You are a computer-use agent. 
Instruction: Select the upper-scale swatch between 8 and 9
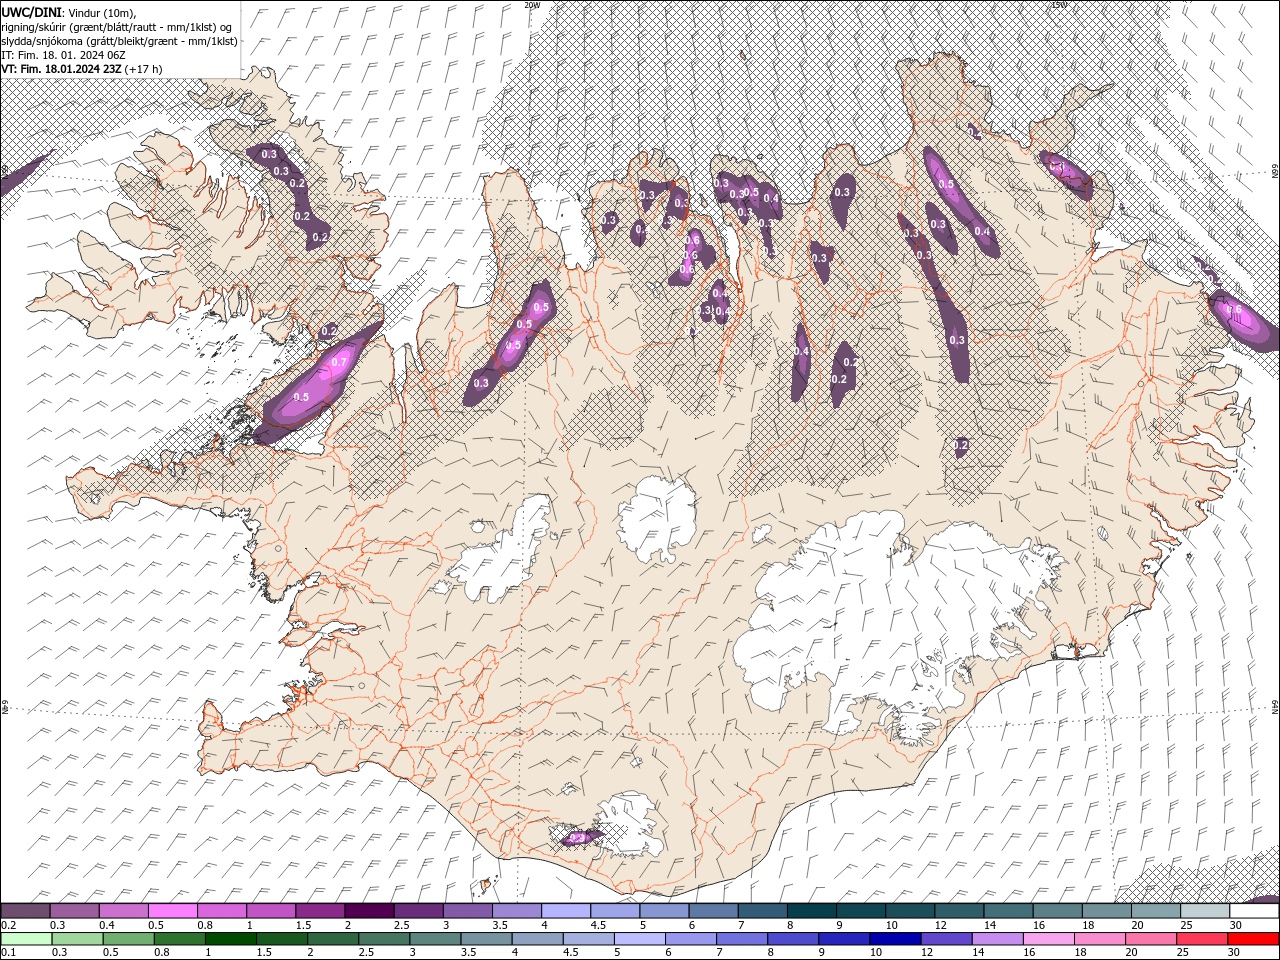(811, 911)
